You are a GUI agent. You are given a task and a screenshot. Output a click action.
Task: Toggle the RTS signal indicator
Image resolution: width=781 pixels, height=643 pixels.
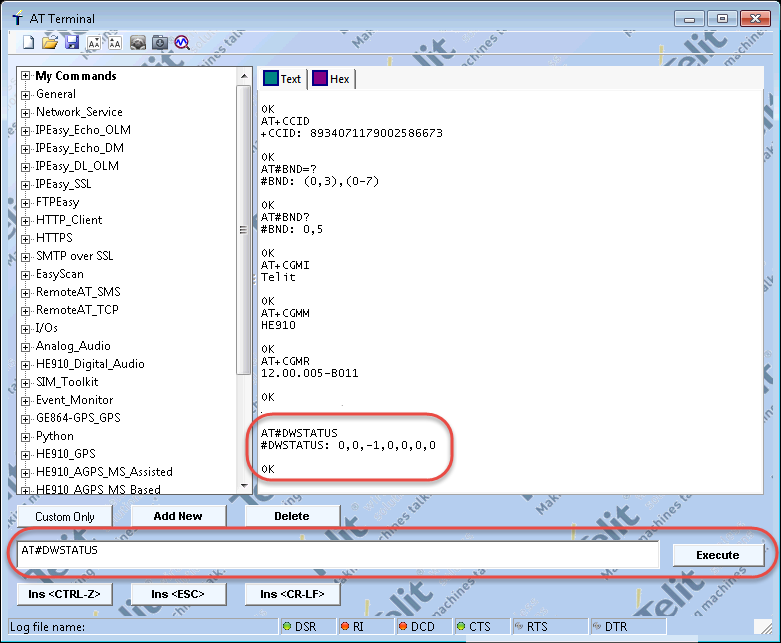[541, 627]
